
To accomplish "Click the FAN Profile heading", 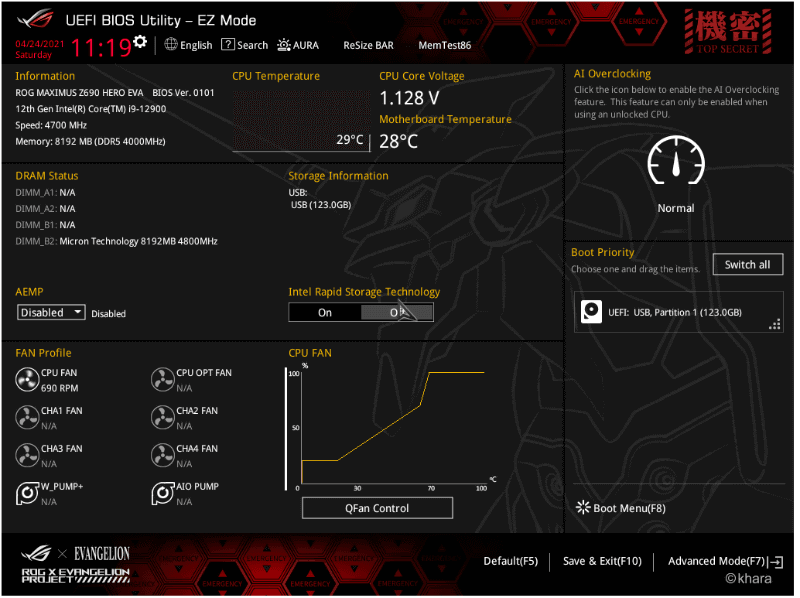I will click(x=43, y=354).
